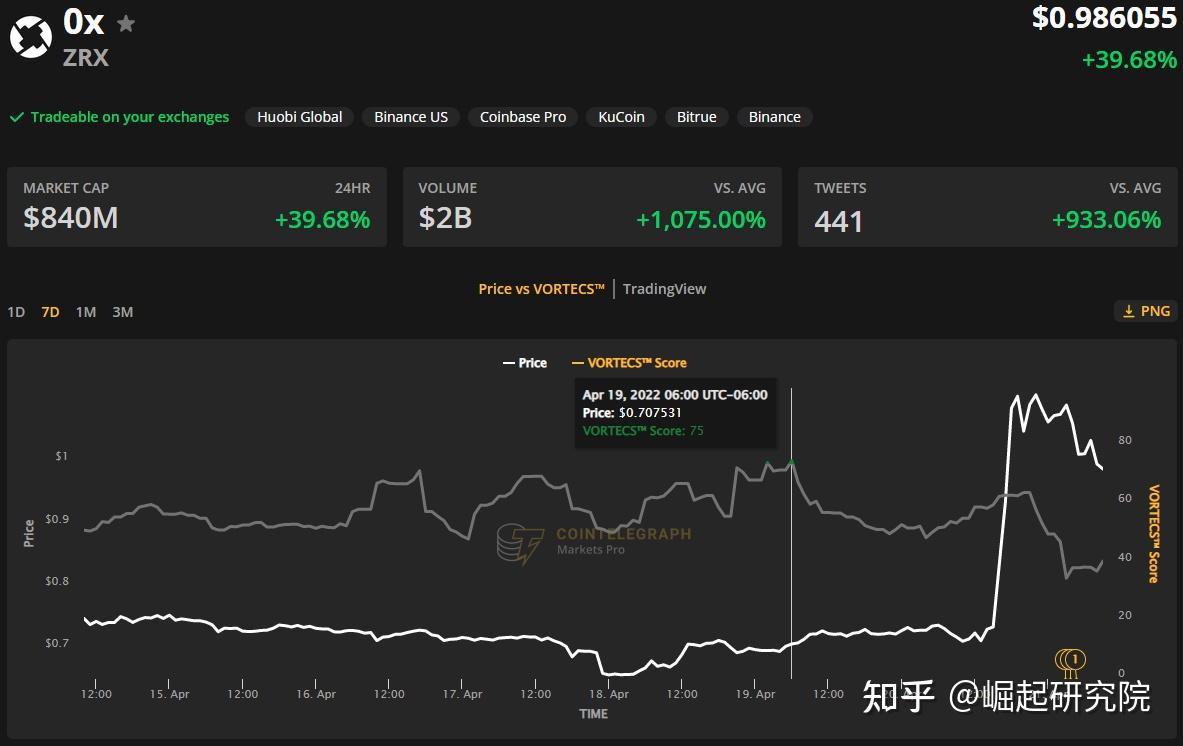Click the Market Cap $840M card
This screenshot has width=1183, height=746.
coord(197,207)
